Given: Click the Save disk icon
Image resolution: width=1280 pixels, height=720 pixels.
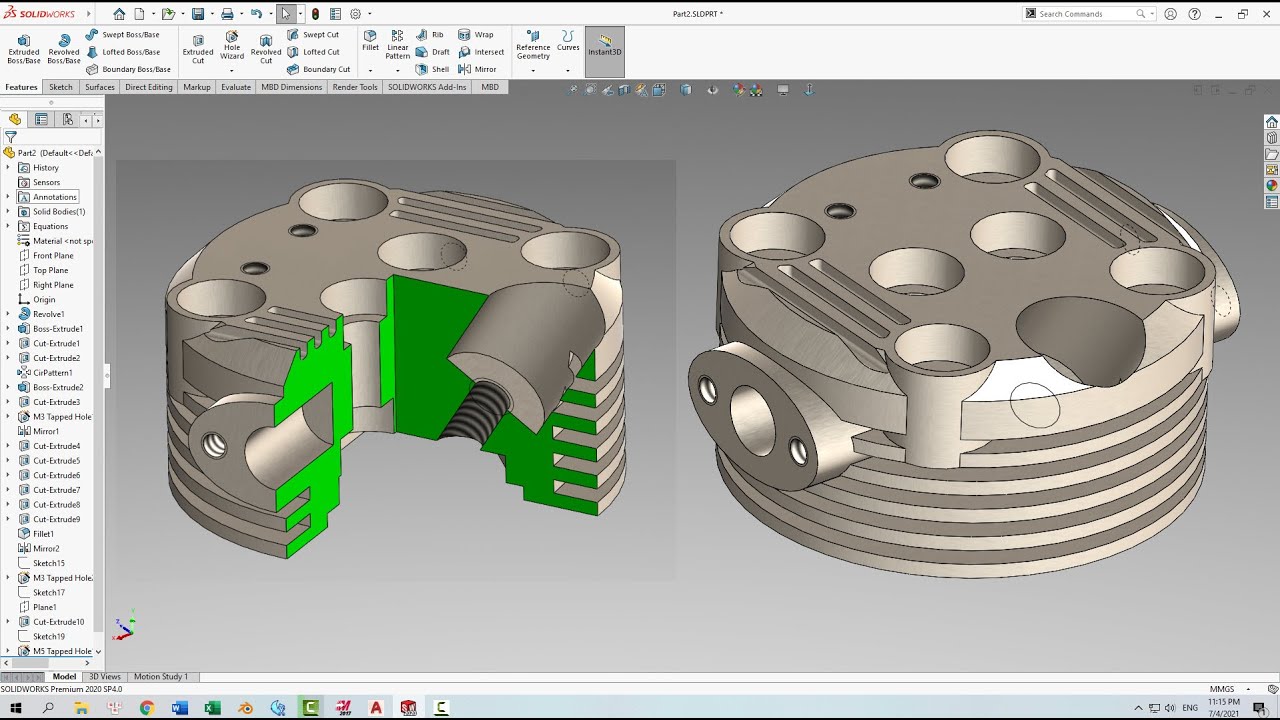Looking at the screenshot, I should pos(198,14).
